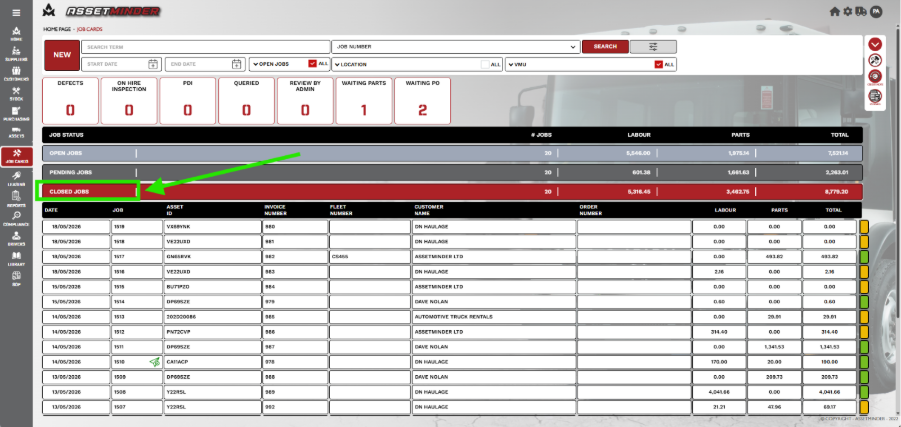Toggle the VMU ALL checkbox
The image size is (901, 427).
tap(659, 64)
